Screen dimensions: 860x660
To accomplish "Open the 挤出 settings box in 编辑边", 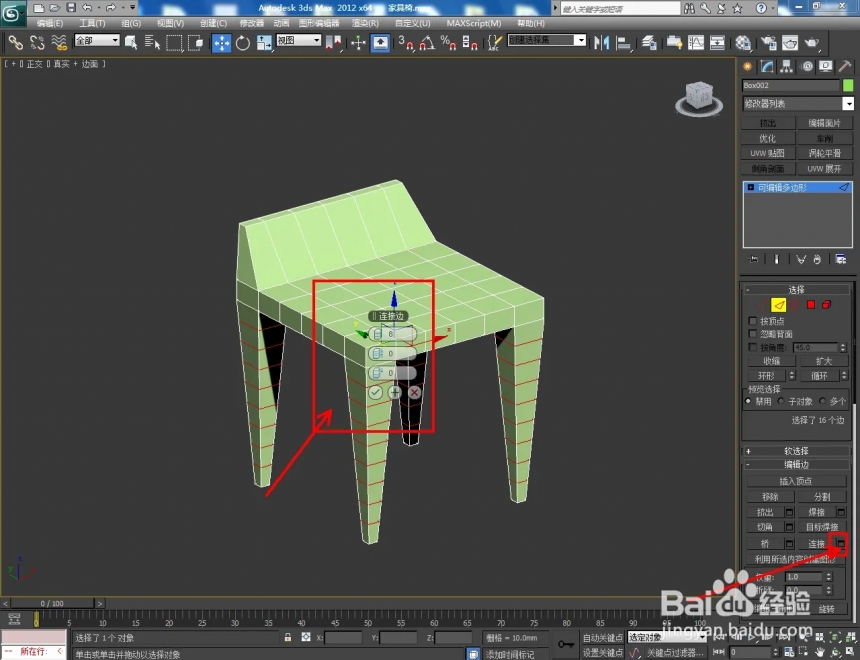I will (789, 512).
